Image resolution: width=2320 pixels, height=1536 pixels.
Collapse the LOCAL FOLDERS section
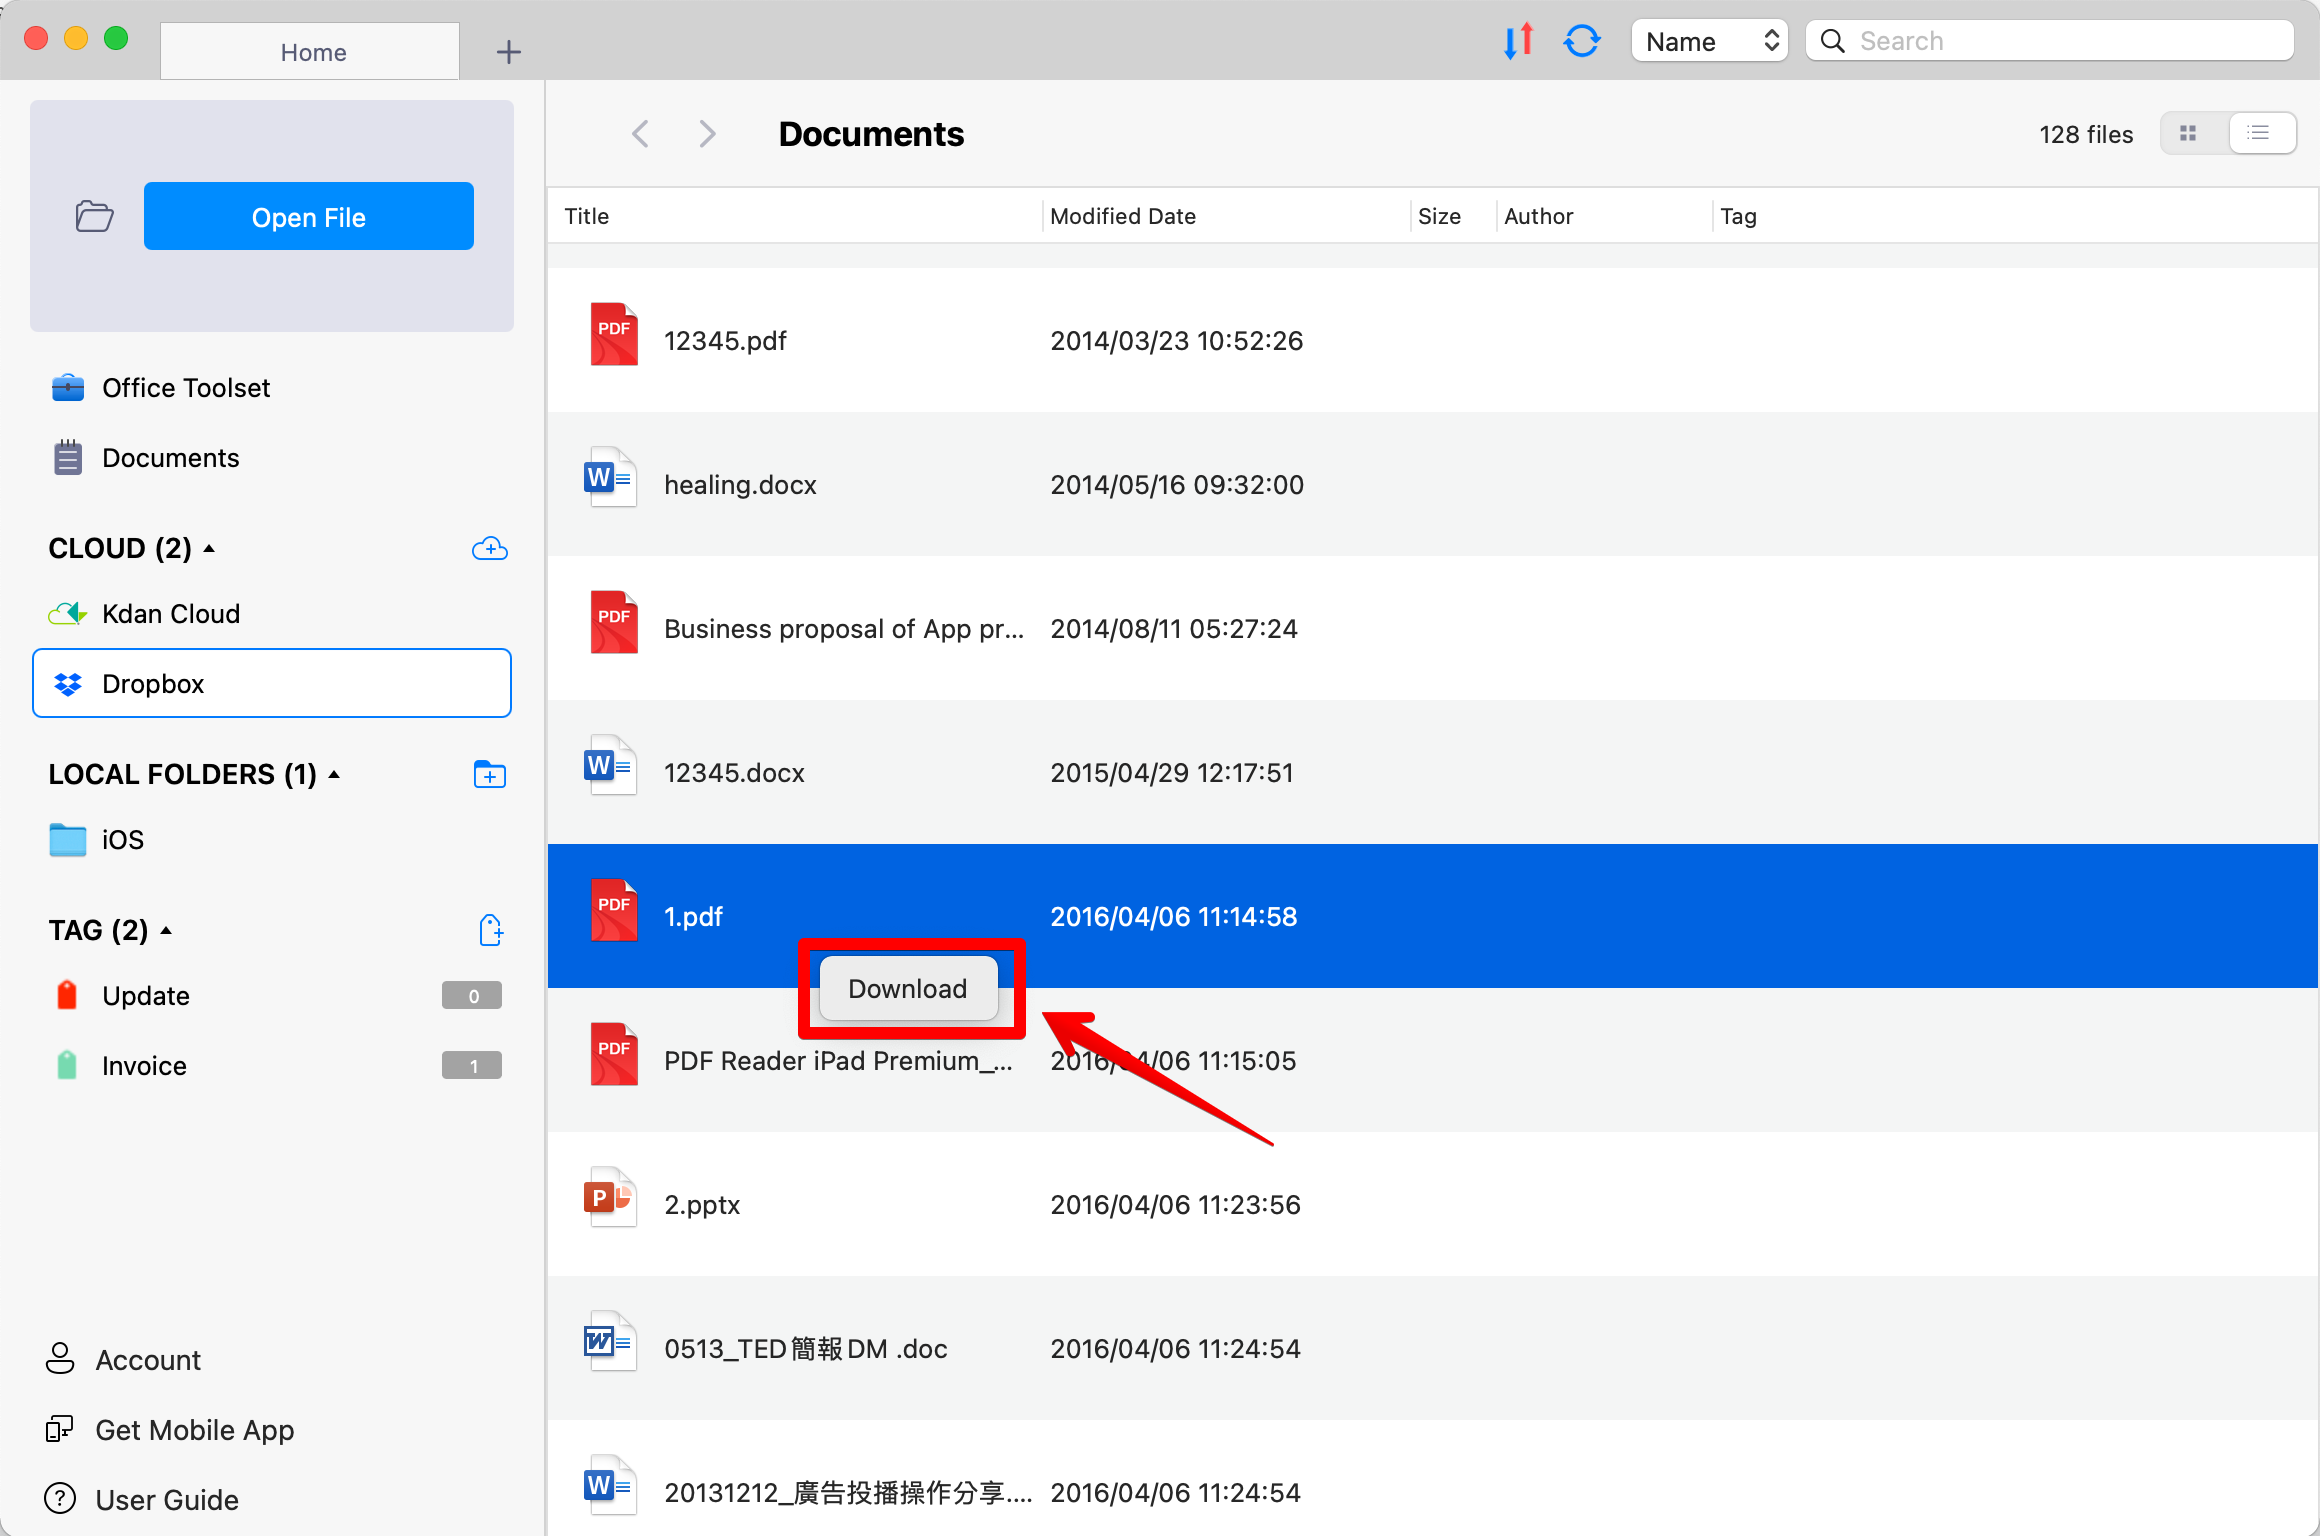pyautogui.click(x=334, y=774)
